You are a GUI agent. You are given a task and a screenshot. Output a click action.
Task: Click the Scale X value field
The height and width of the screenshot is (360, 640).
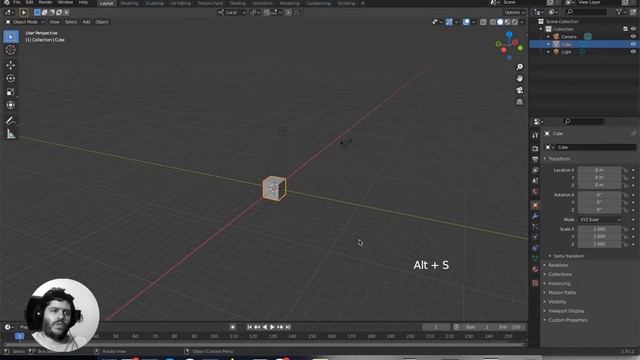600,229
